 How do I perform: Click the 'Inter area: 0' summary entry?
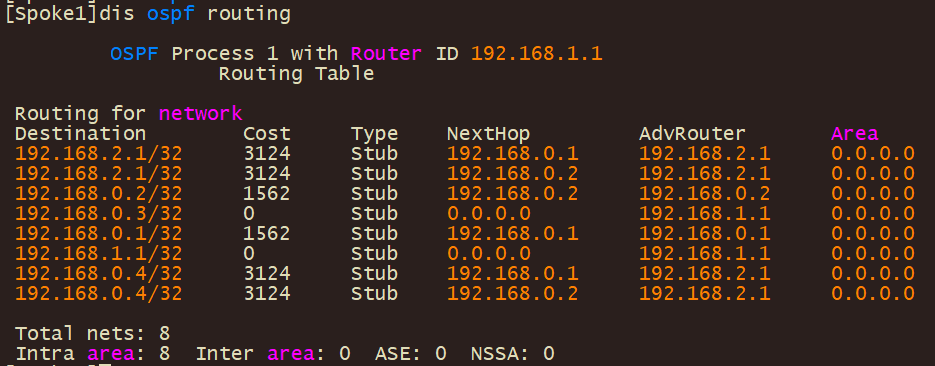pos(273,353)
